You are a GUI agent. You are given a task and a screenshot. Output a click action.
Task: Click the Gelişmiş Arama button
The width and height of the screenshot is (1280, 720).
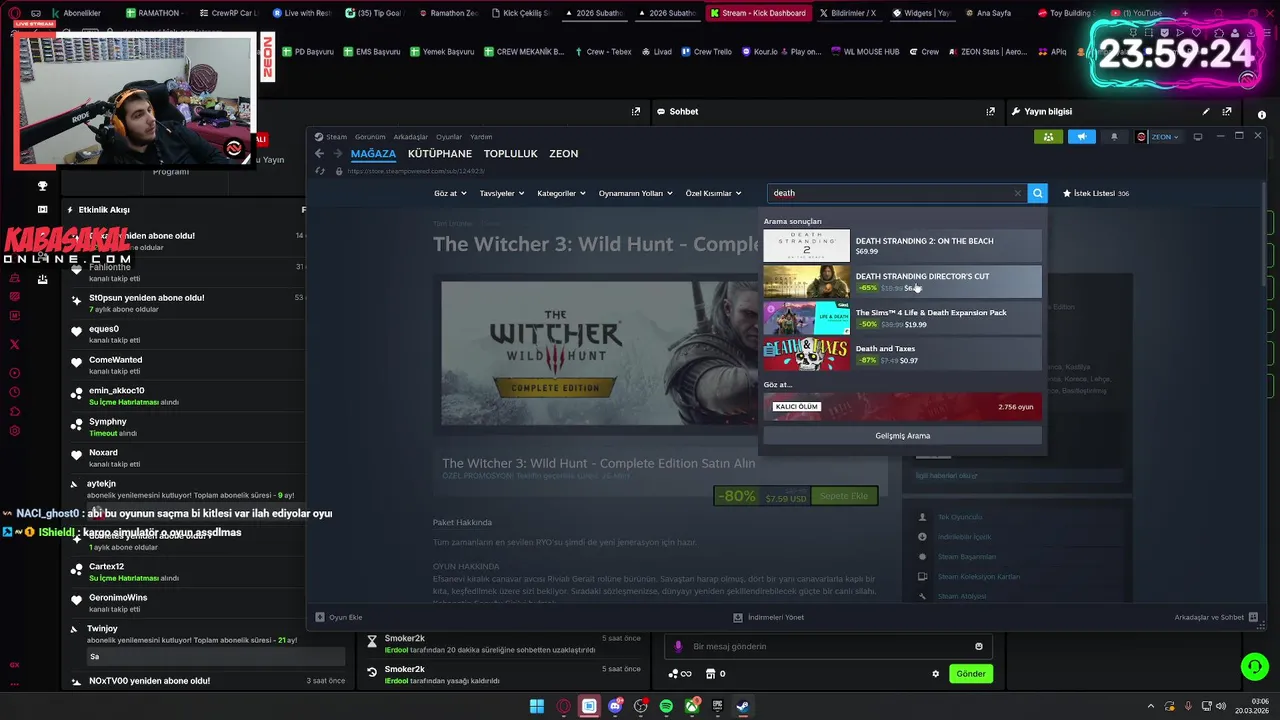point(902,436)
